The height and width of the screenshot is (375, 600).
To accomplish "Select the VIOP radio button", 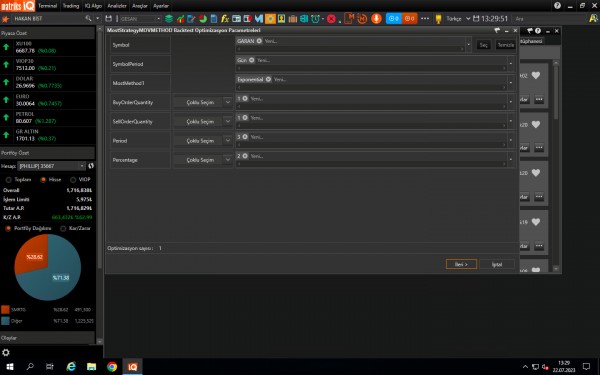I will 73,179.
